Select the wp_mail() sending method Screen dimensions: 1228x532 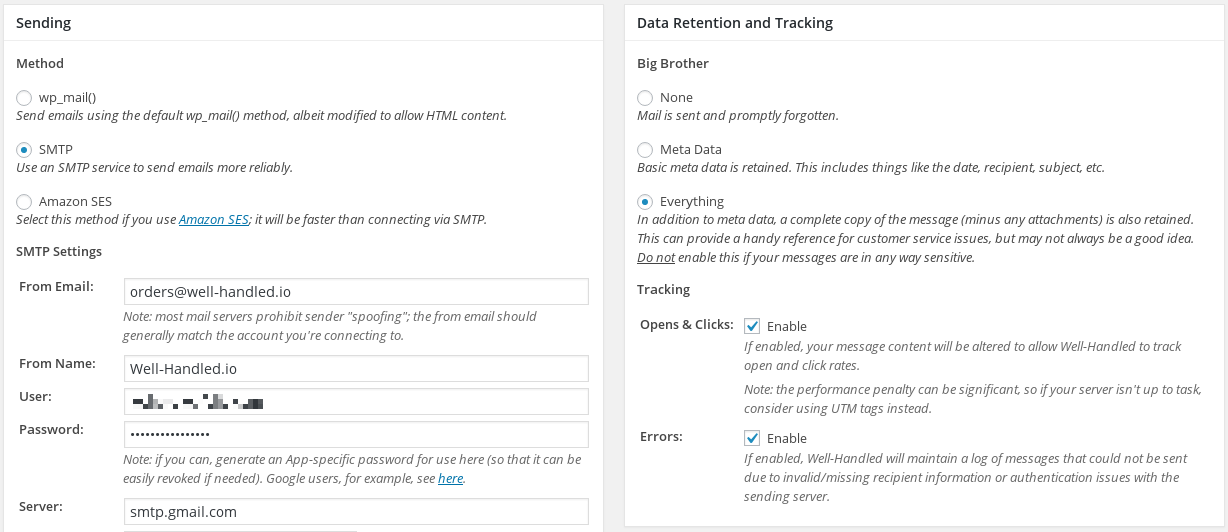coord(24,98)
